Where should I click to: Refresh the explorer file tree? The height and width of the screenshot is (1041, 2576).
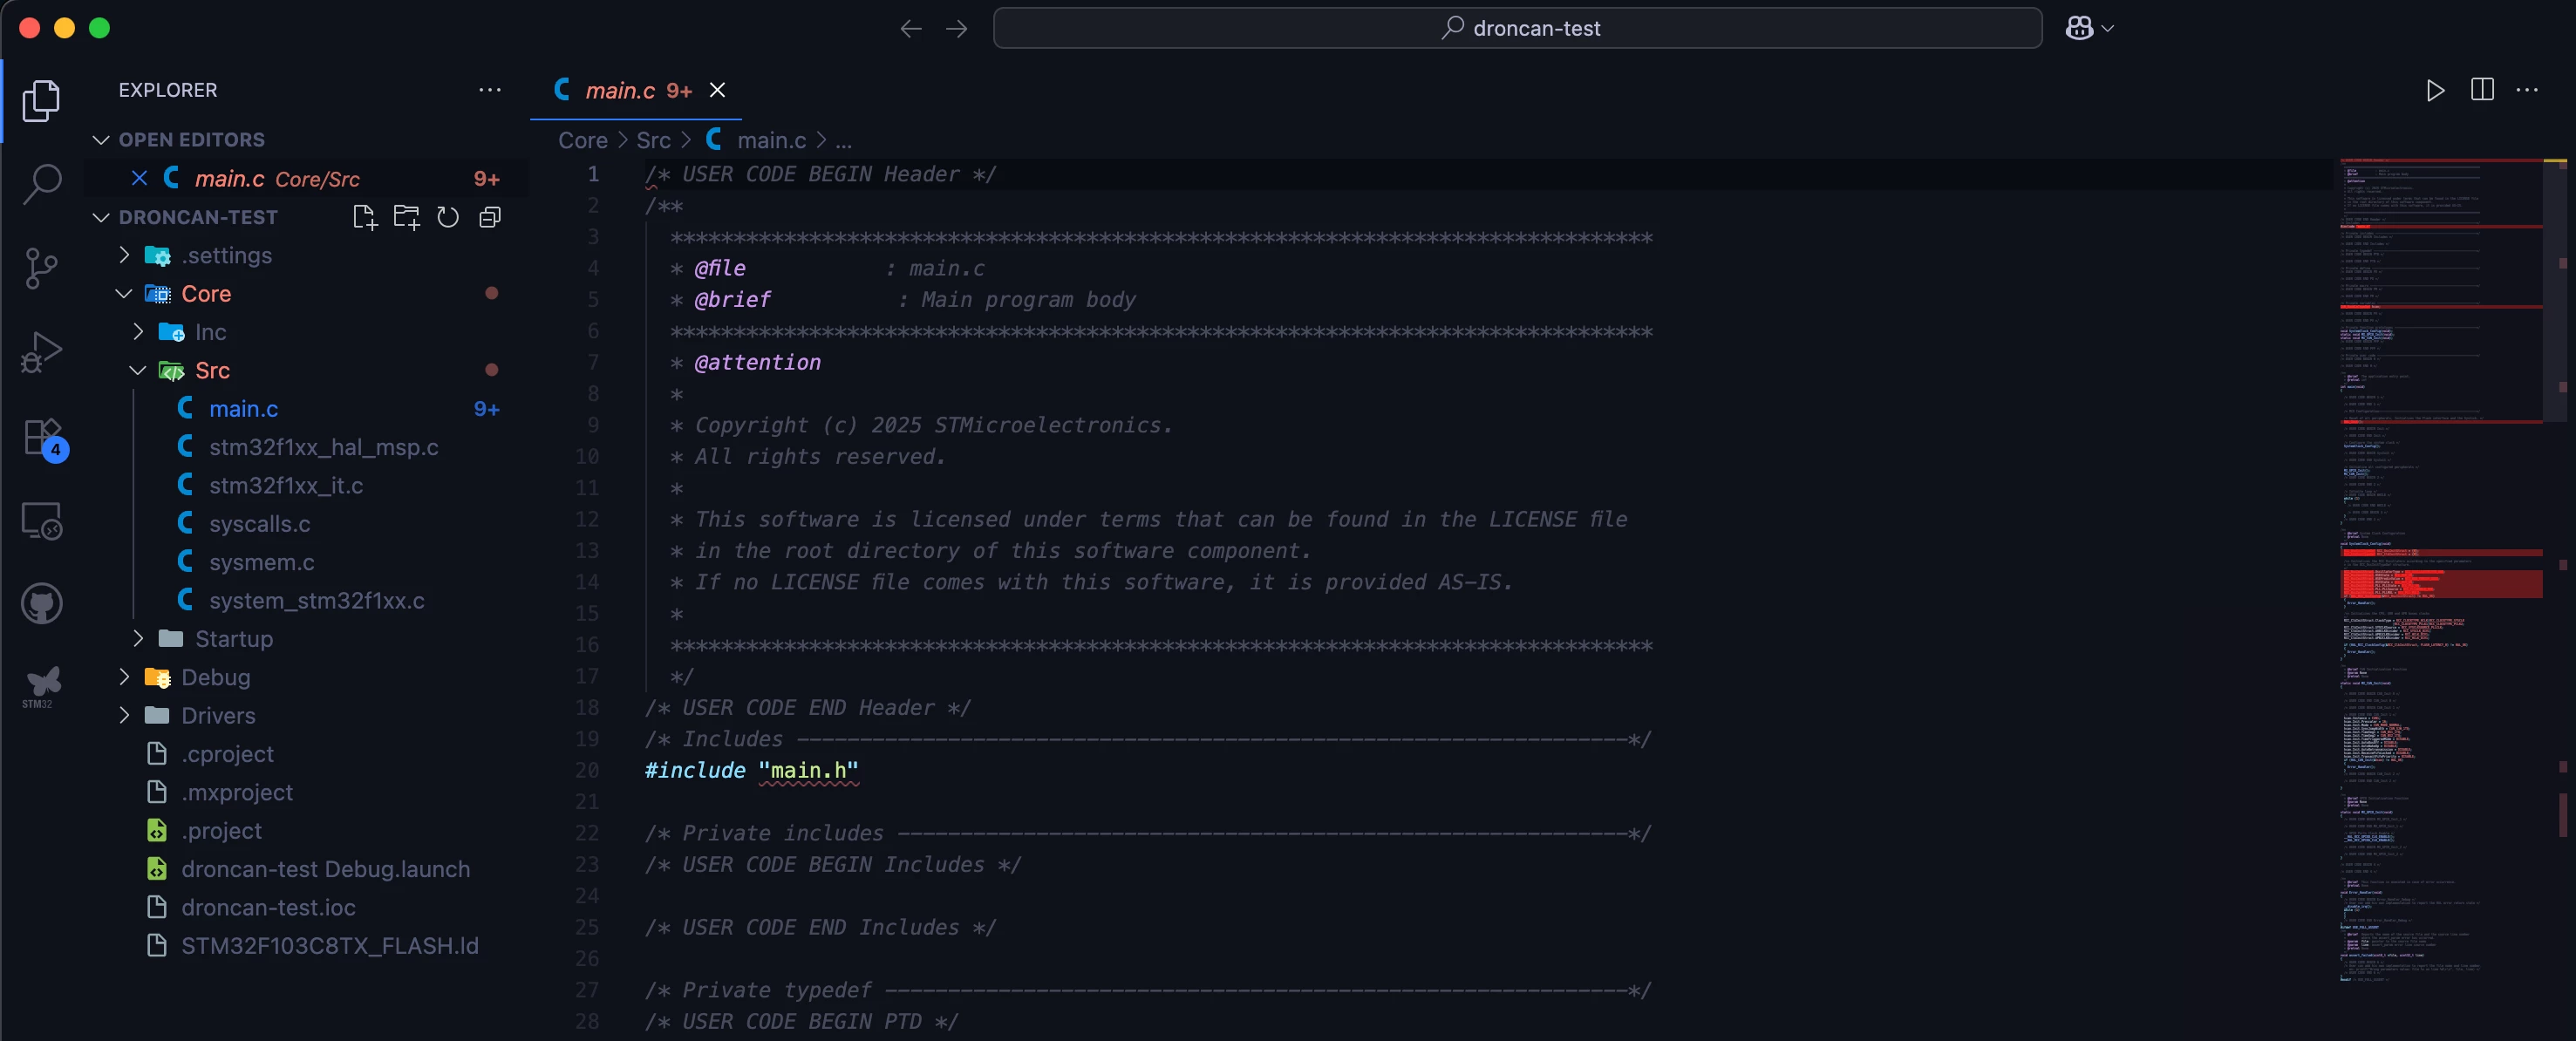point(448,217)
